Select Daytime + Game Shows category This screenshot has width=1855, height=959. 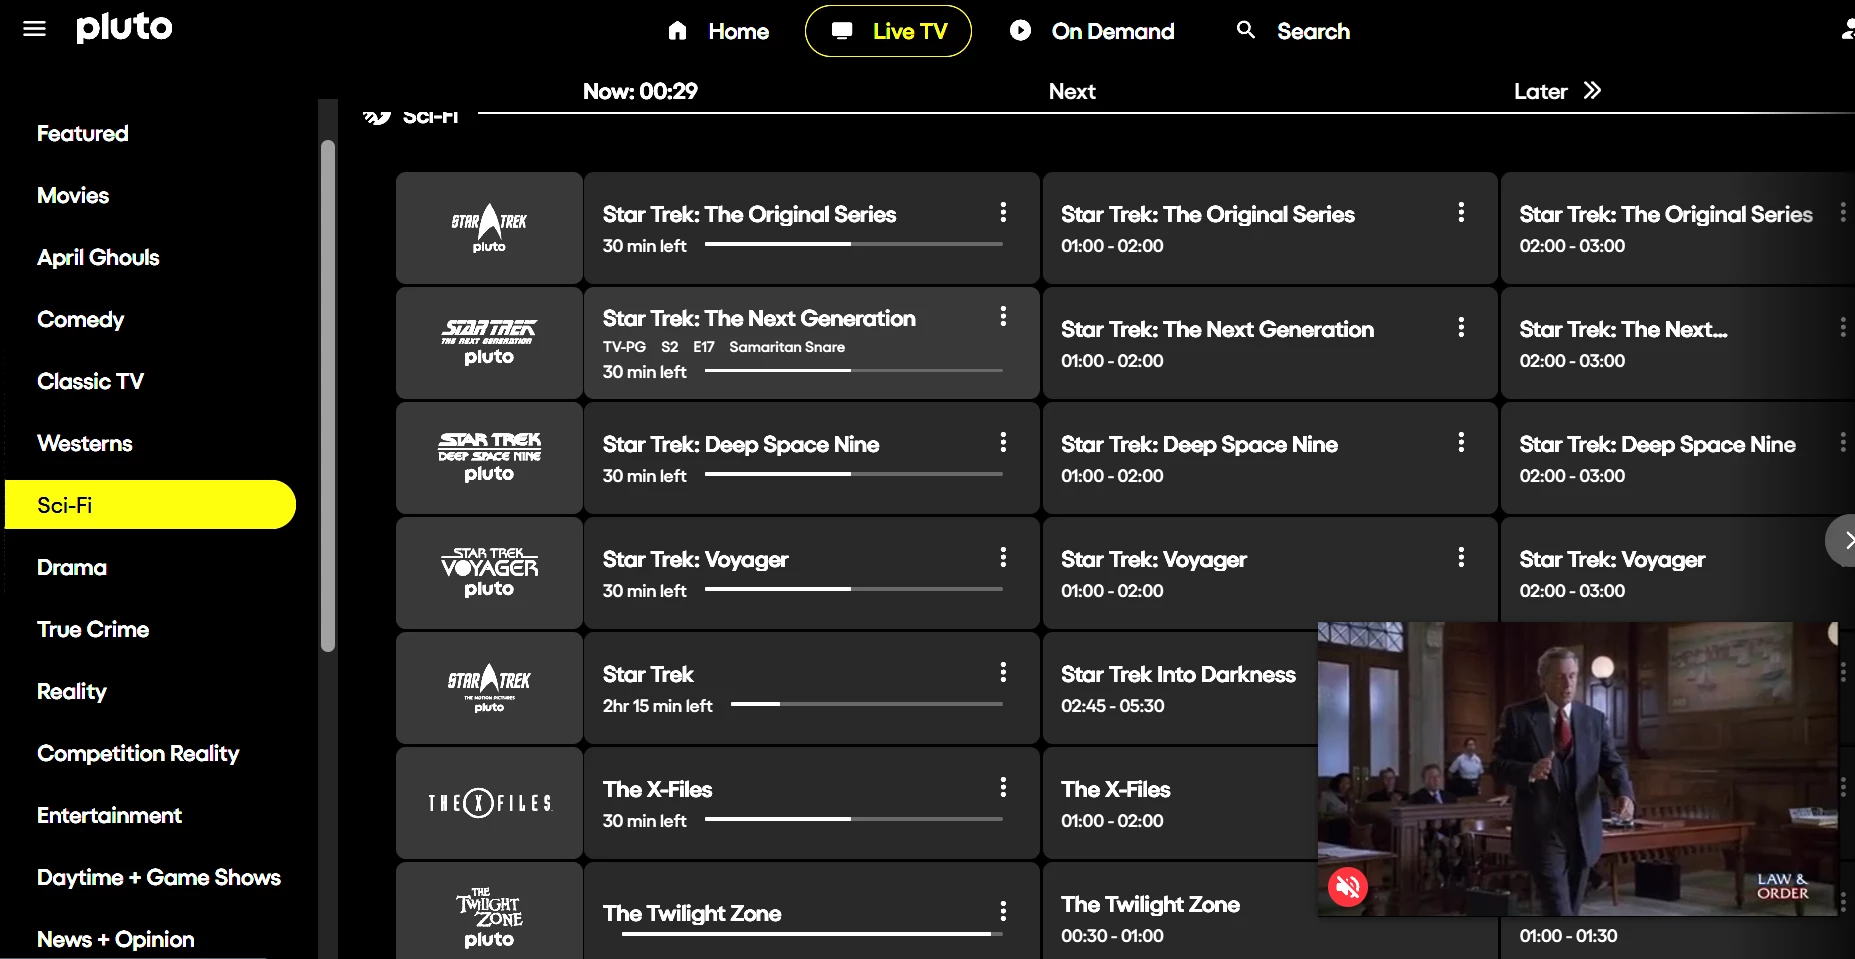[x=159, y=877]
